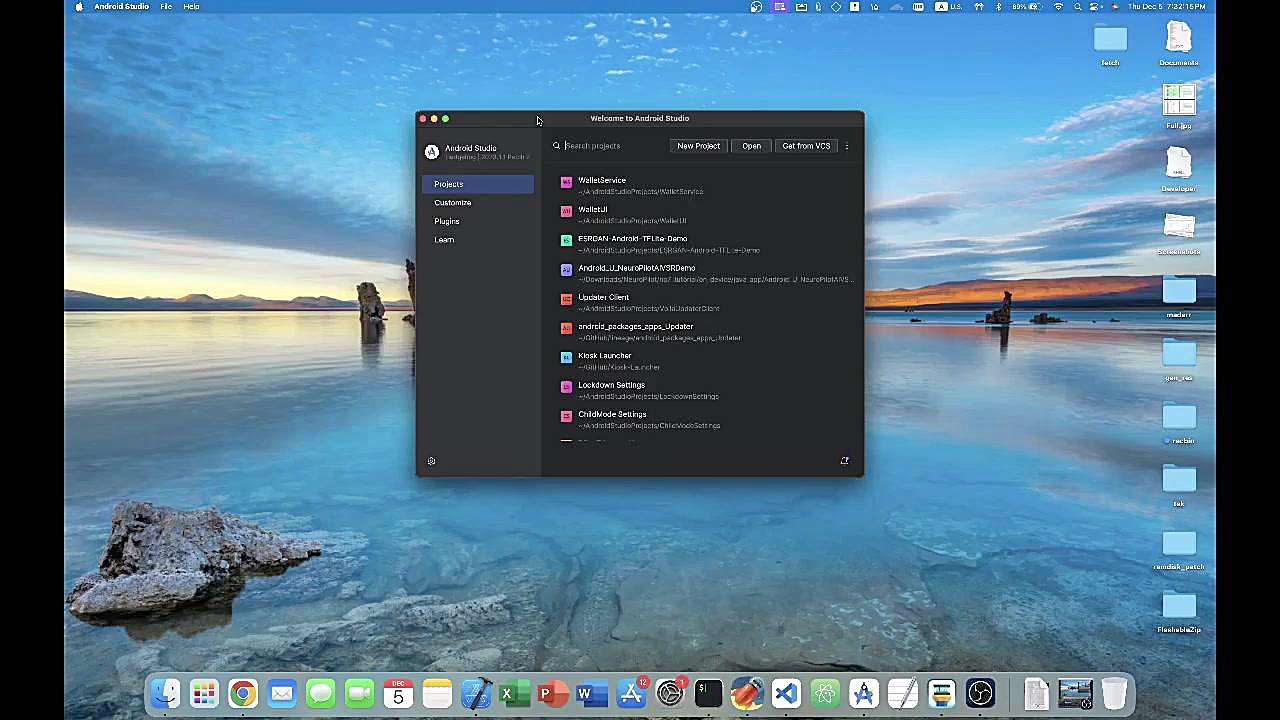Click the search magnifier icon
Viewport: 1280px width, 720px height.
point(557,146)
